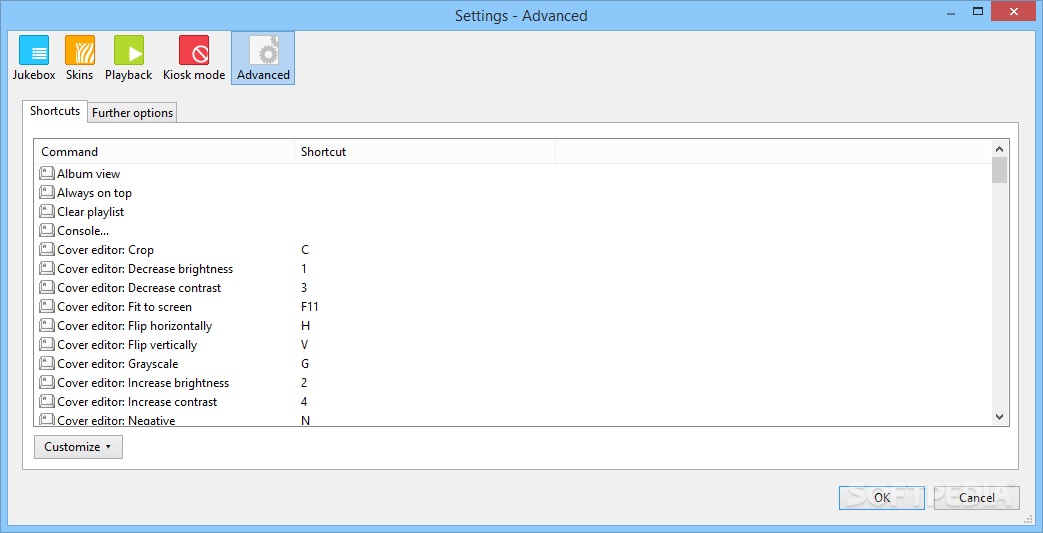Viewport: 1043px width, 533px height.
Task: Click the icon beside Cover editor: Increase brightness
Action: pyautogui.click(x=47, y=383)
